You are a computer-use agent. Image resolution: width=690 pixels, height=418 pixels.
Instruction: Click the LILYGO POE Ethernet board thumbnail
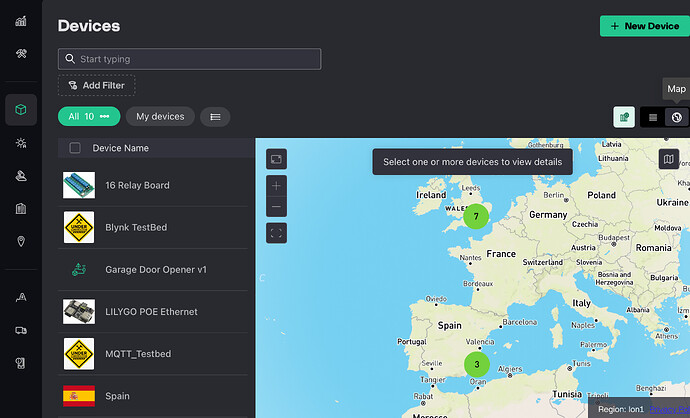[x=79, y=312]
